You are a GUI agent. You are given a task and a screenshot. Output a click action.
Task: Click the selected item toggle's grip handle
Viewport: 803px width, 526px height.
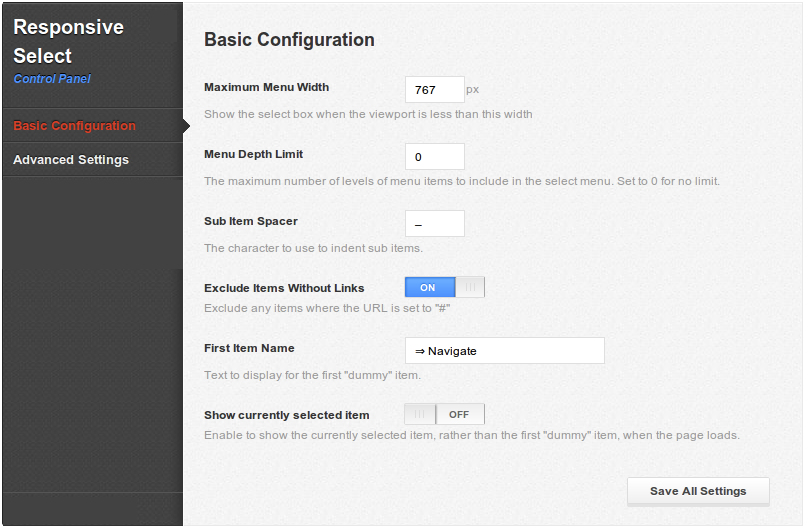pyautogui.click(x=419, y=414)
